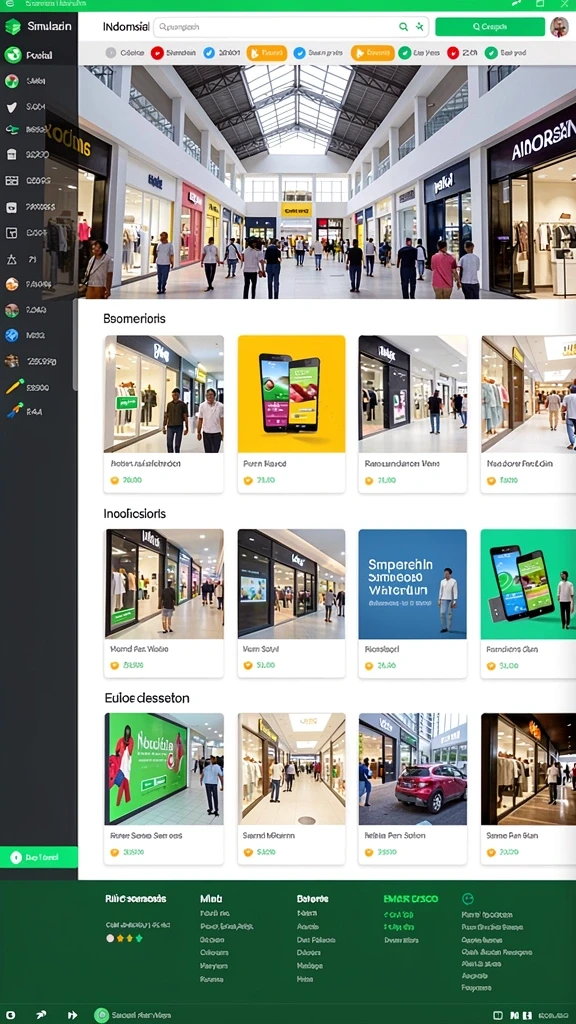This screenshot has width=576, height=1024.
Task: Toggle the last green checkmark filter chip
Action: point(507,53)
